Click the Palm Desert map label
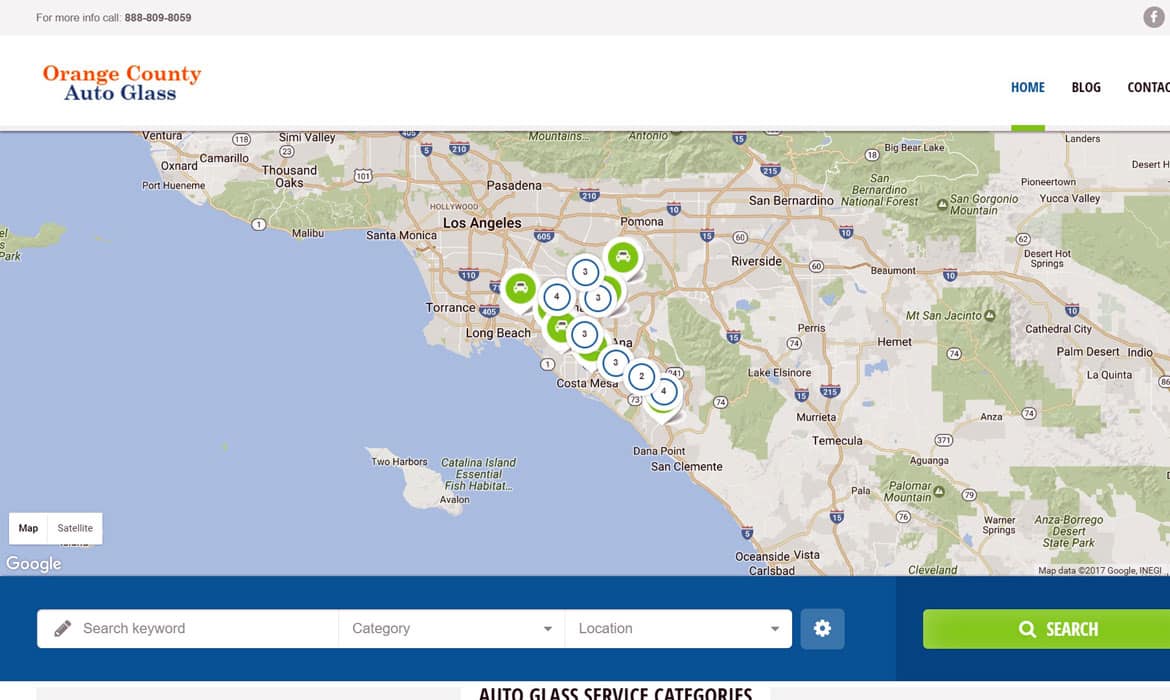Viewport: 1170px width, 700px height. point(1088,351)
